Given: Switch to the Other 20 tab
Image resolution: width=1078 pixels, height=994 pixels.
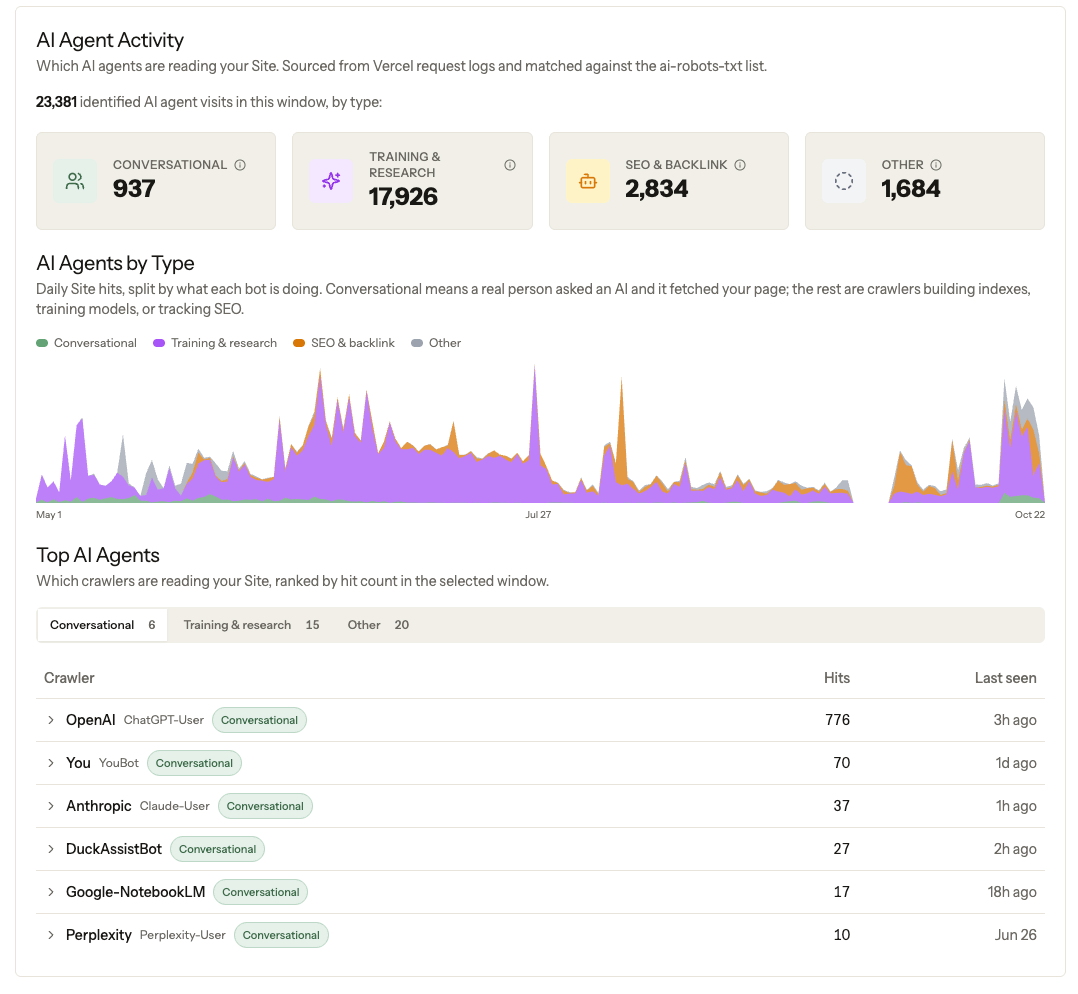Looking at the screenshot, I should point(378,625).
